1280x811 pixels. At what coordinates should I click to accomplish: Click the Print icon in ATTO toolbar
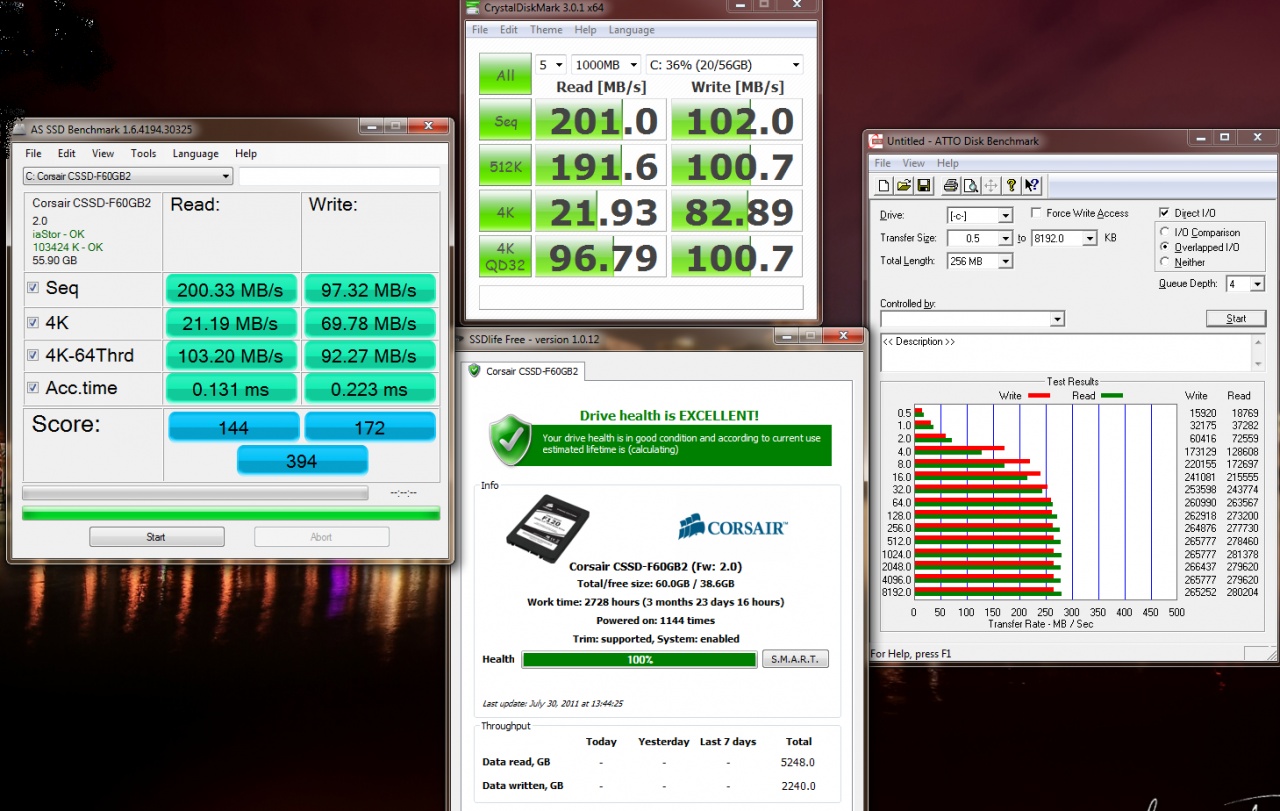[x=950, y=186]
